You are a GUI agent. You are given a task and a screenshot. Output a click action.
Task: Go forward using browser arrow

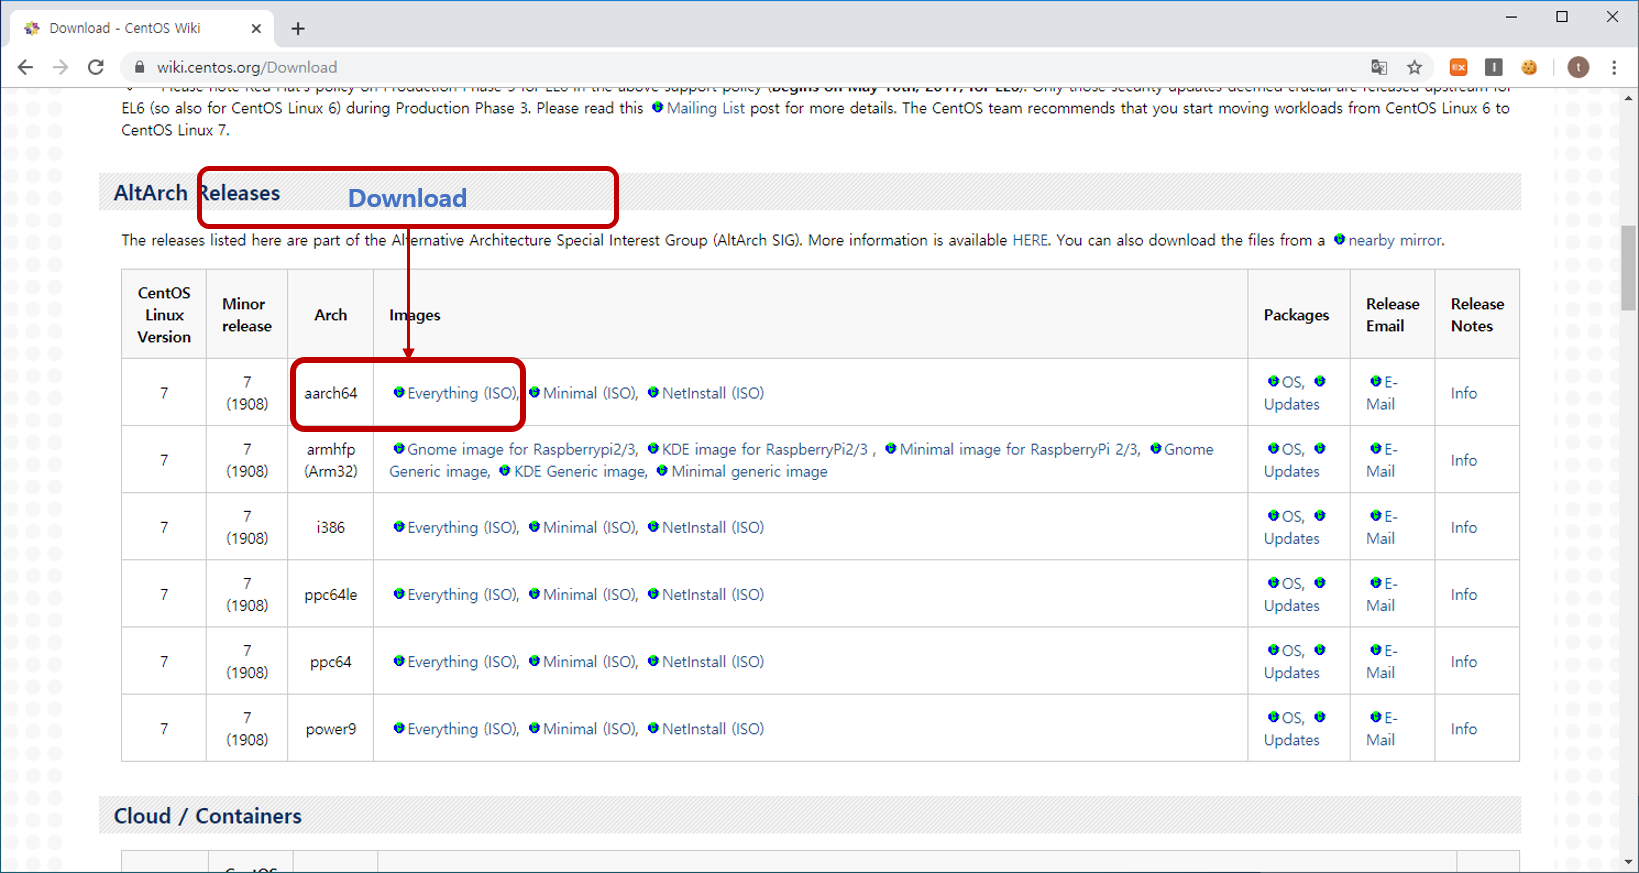[61, 67]
